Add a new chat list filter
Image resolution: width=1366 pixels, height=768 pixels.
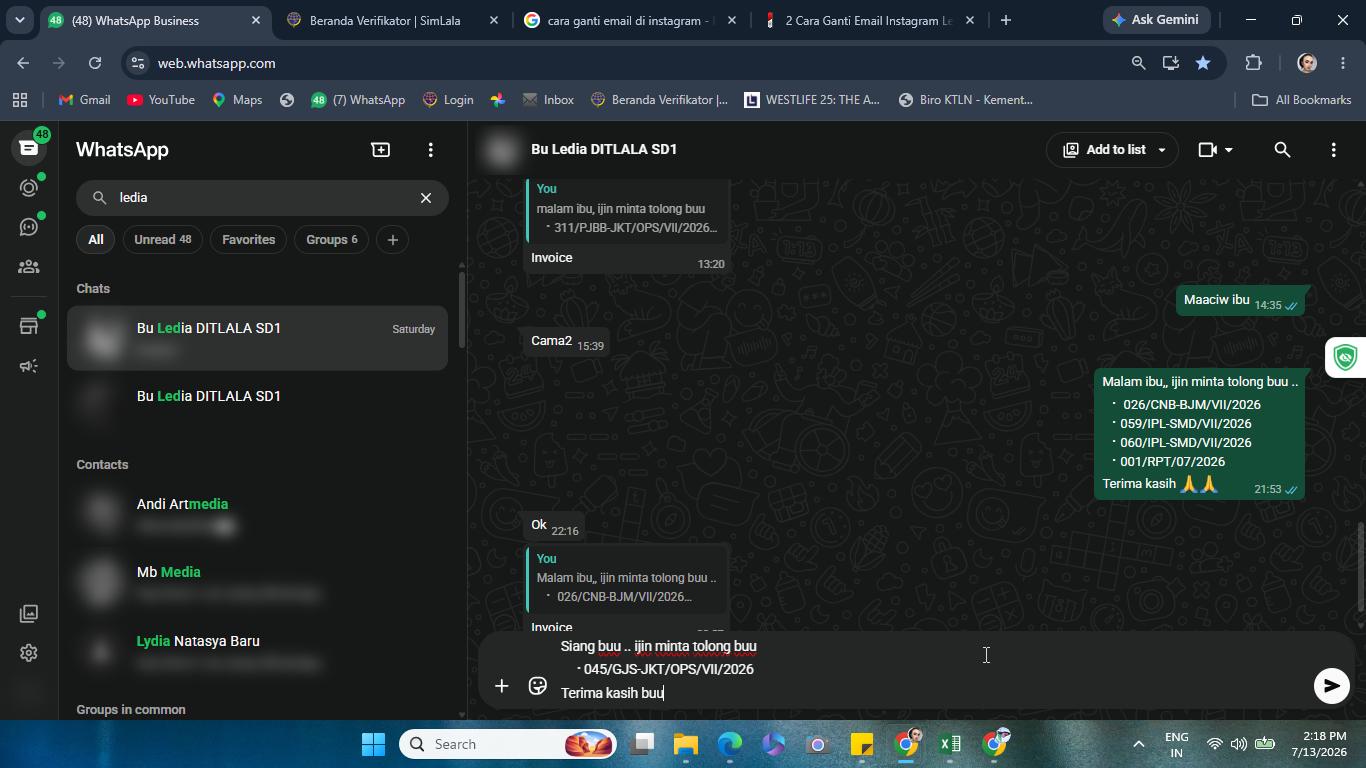click(x=393, y=240)
